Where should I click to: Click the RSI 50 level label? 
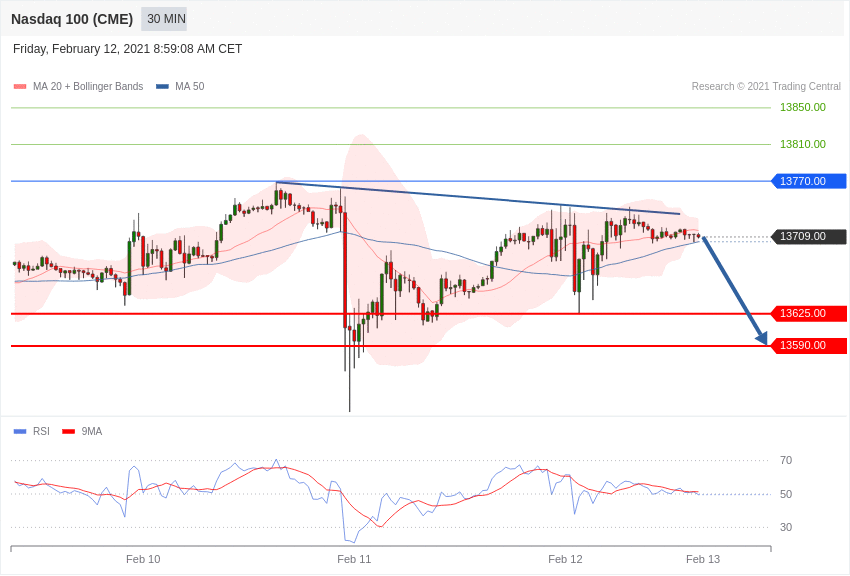coord(785,494)
